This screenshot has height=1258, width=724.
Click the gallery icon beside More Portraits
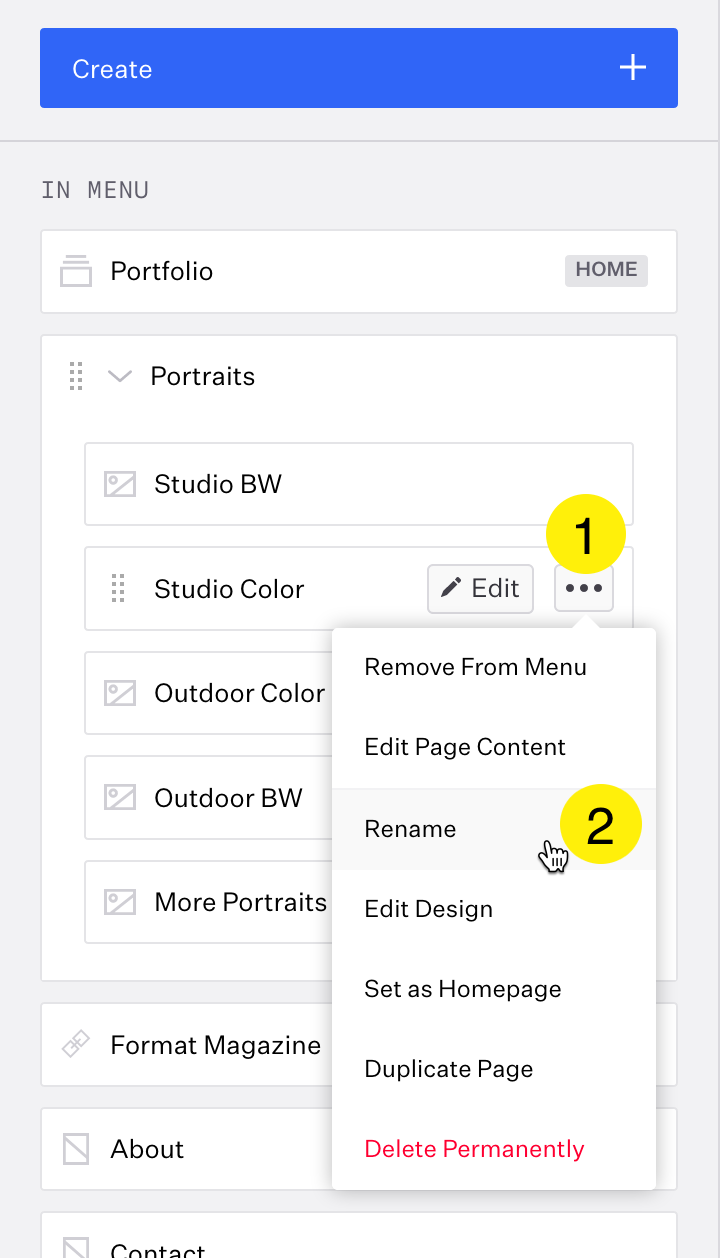120,902
